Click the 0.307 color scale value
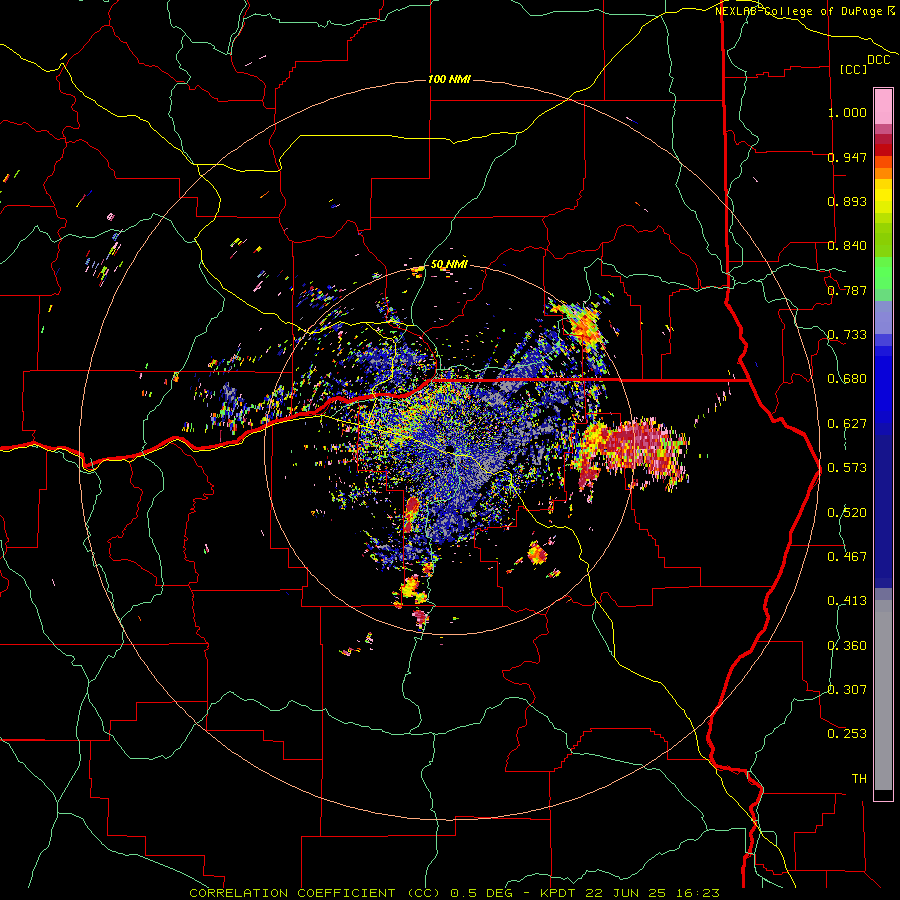This screenshot has width=900, height=900. [x=847, y=690]
